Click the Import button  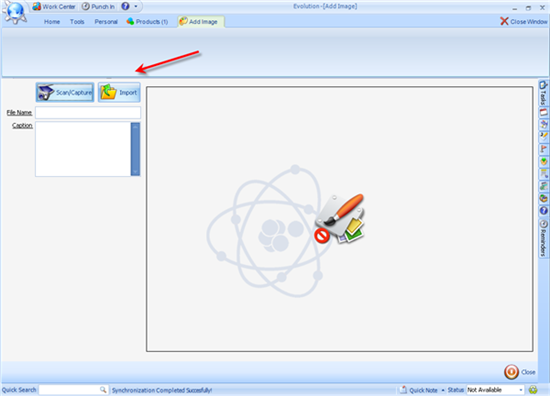tap(119, 93)
